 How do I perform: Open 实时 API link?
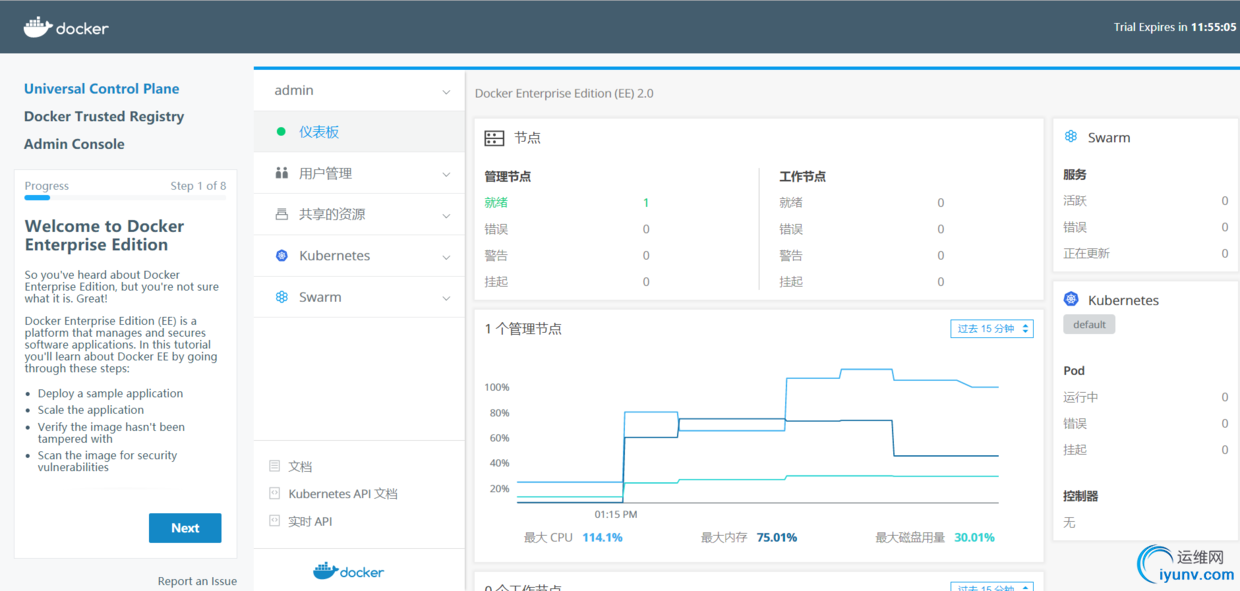pos(310,521)
